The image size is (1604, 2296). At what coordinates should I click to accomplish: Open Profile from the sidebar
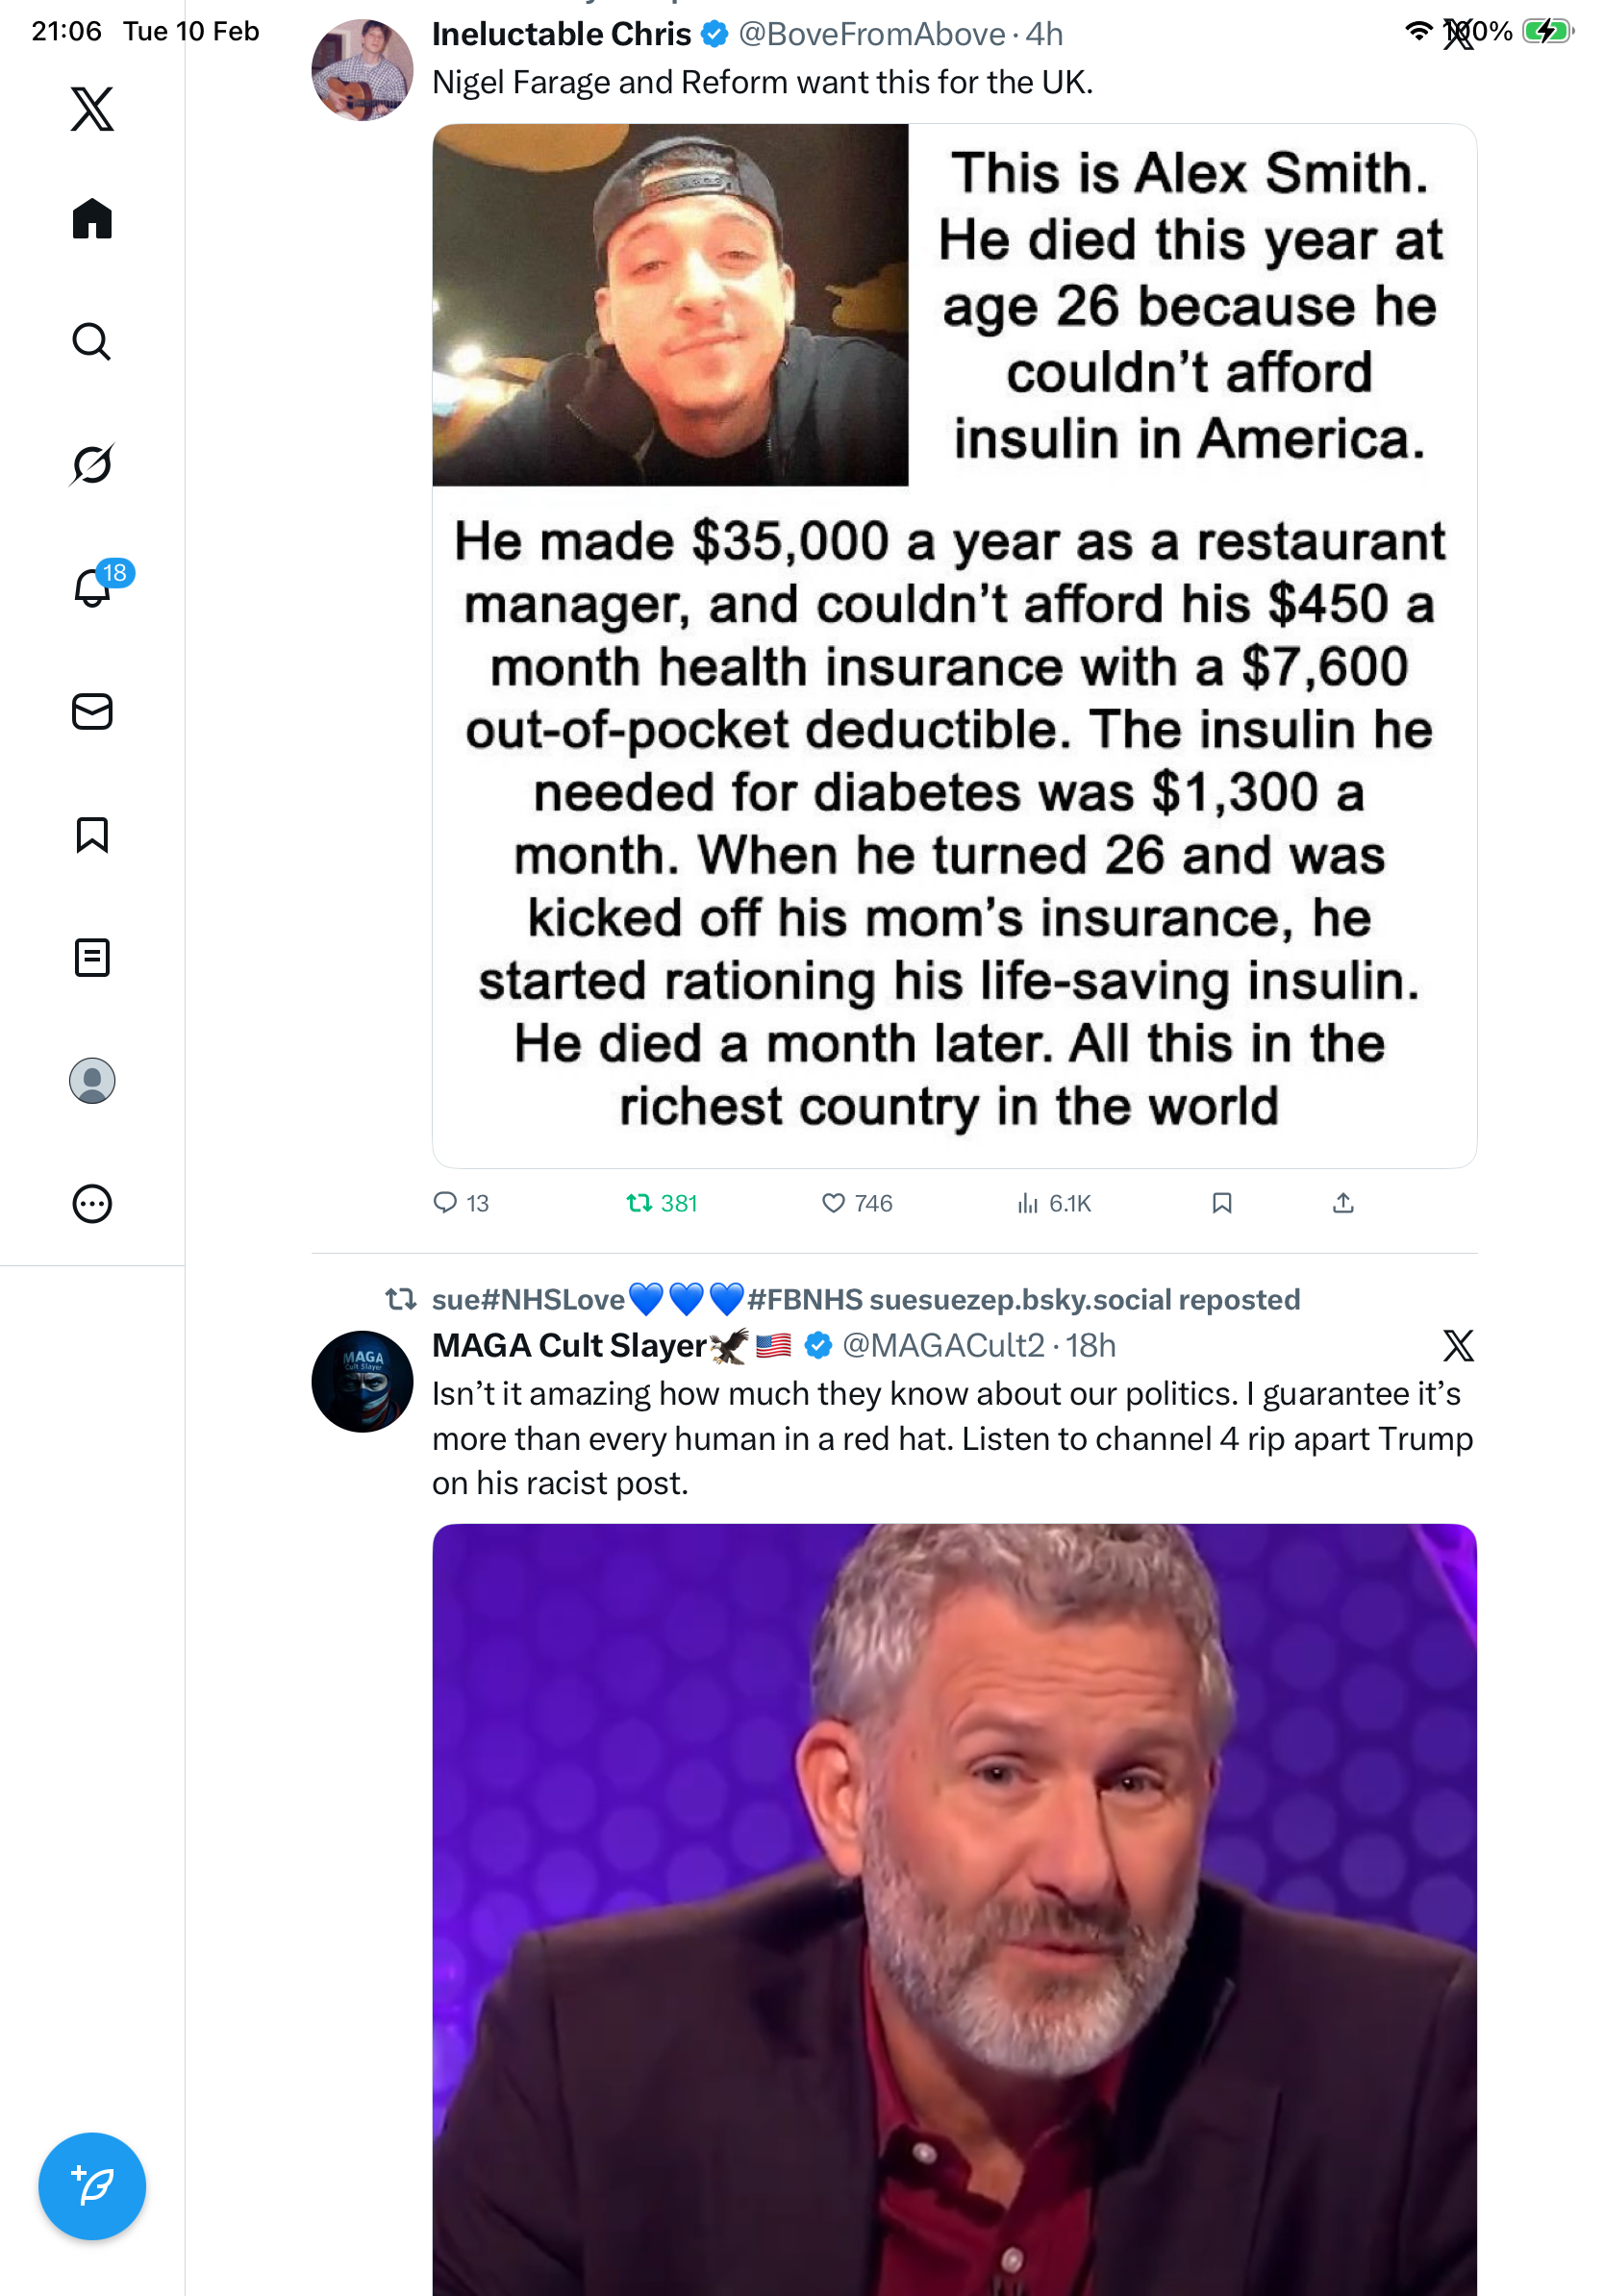click(92, 1081)
